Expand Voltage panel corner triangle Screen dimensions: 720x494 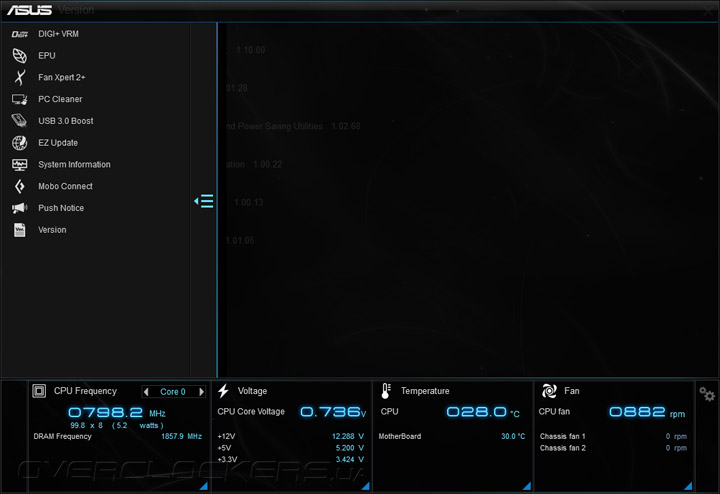pos(366,485)
